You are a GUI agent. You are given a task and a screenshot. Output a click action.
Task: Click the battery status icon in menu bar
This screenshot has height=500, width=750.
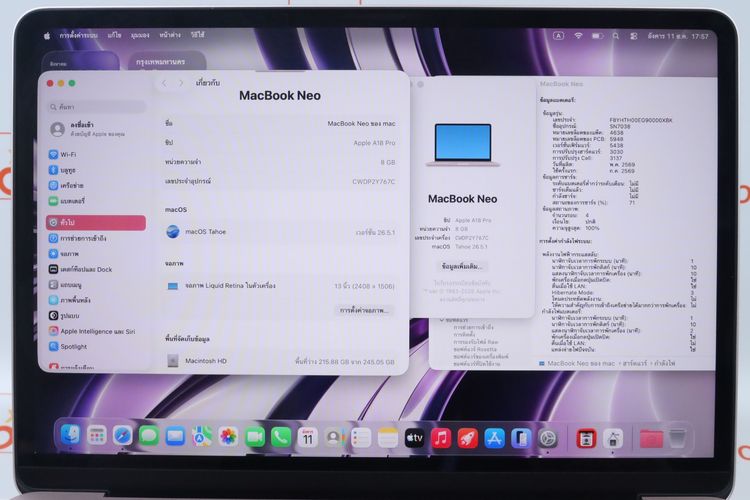click(597, 36)
